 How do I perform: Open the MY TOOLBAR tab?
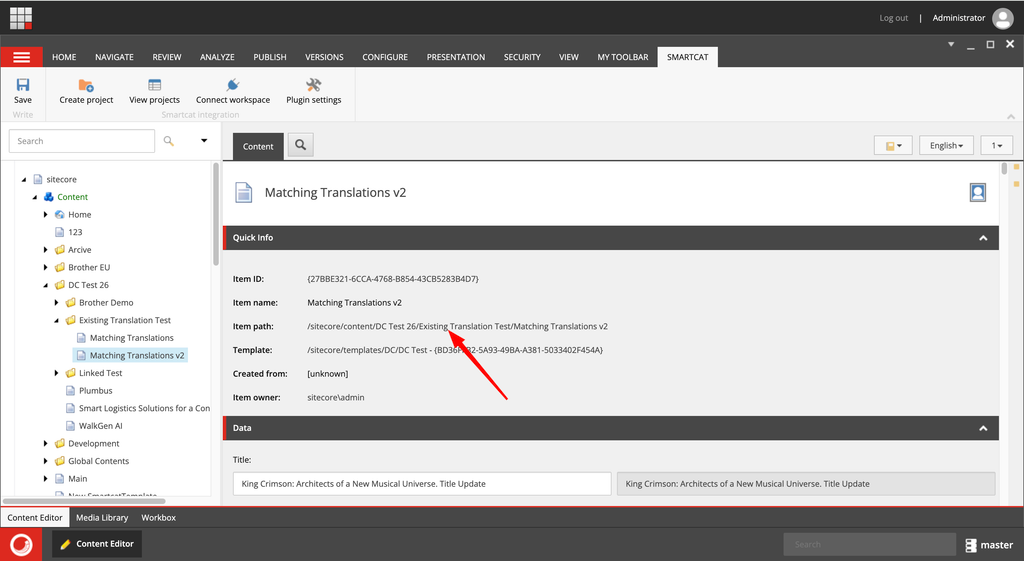[x=622, y=57]
